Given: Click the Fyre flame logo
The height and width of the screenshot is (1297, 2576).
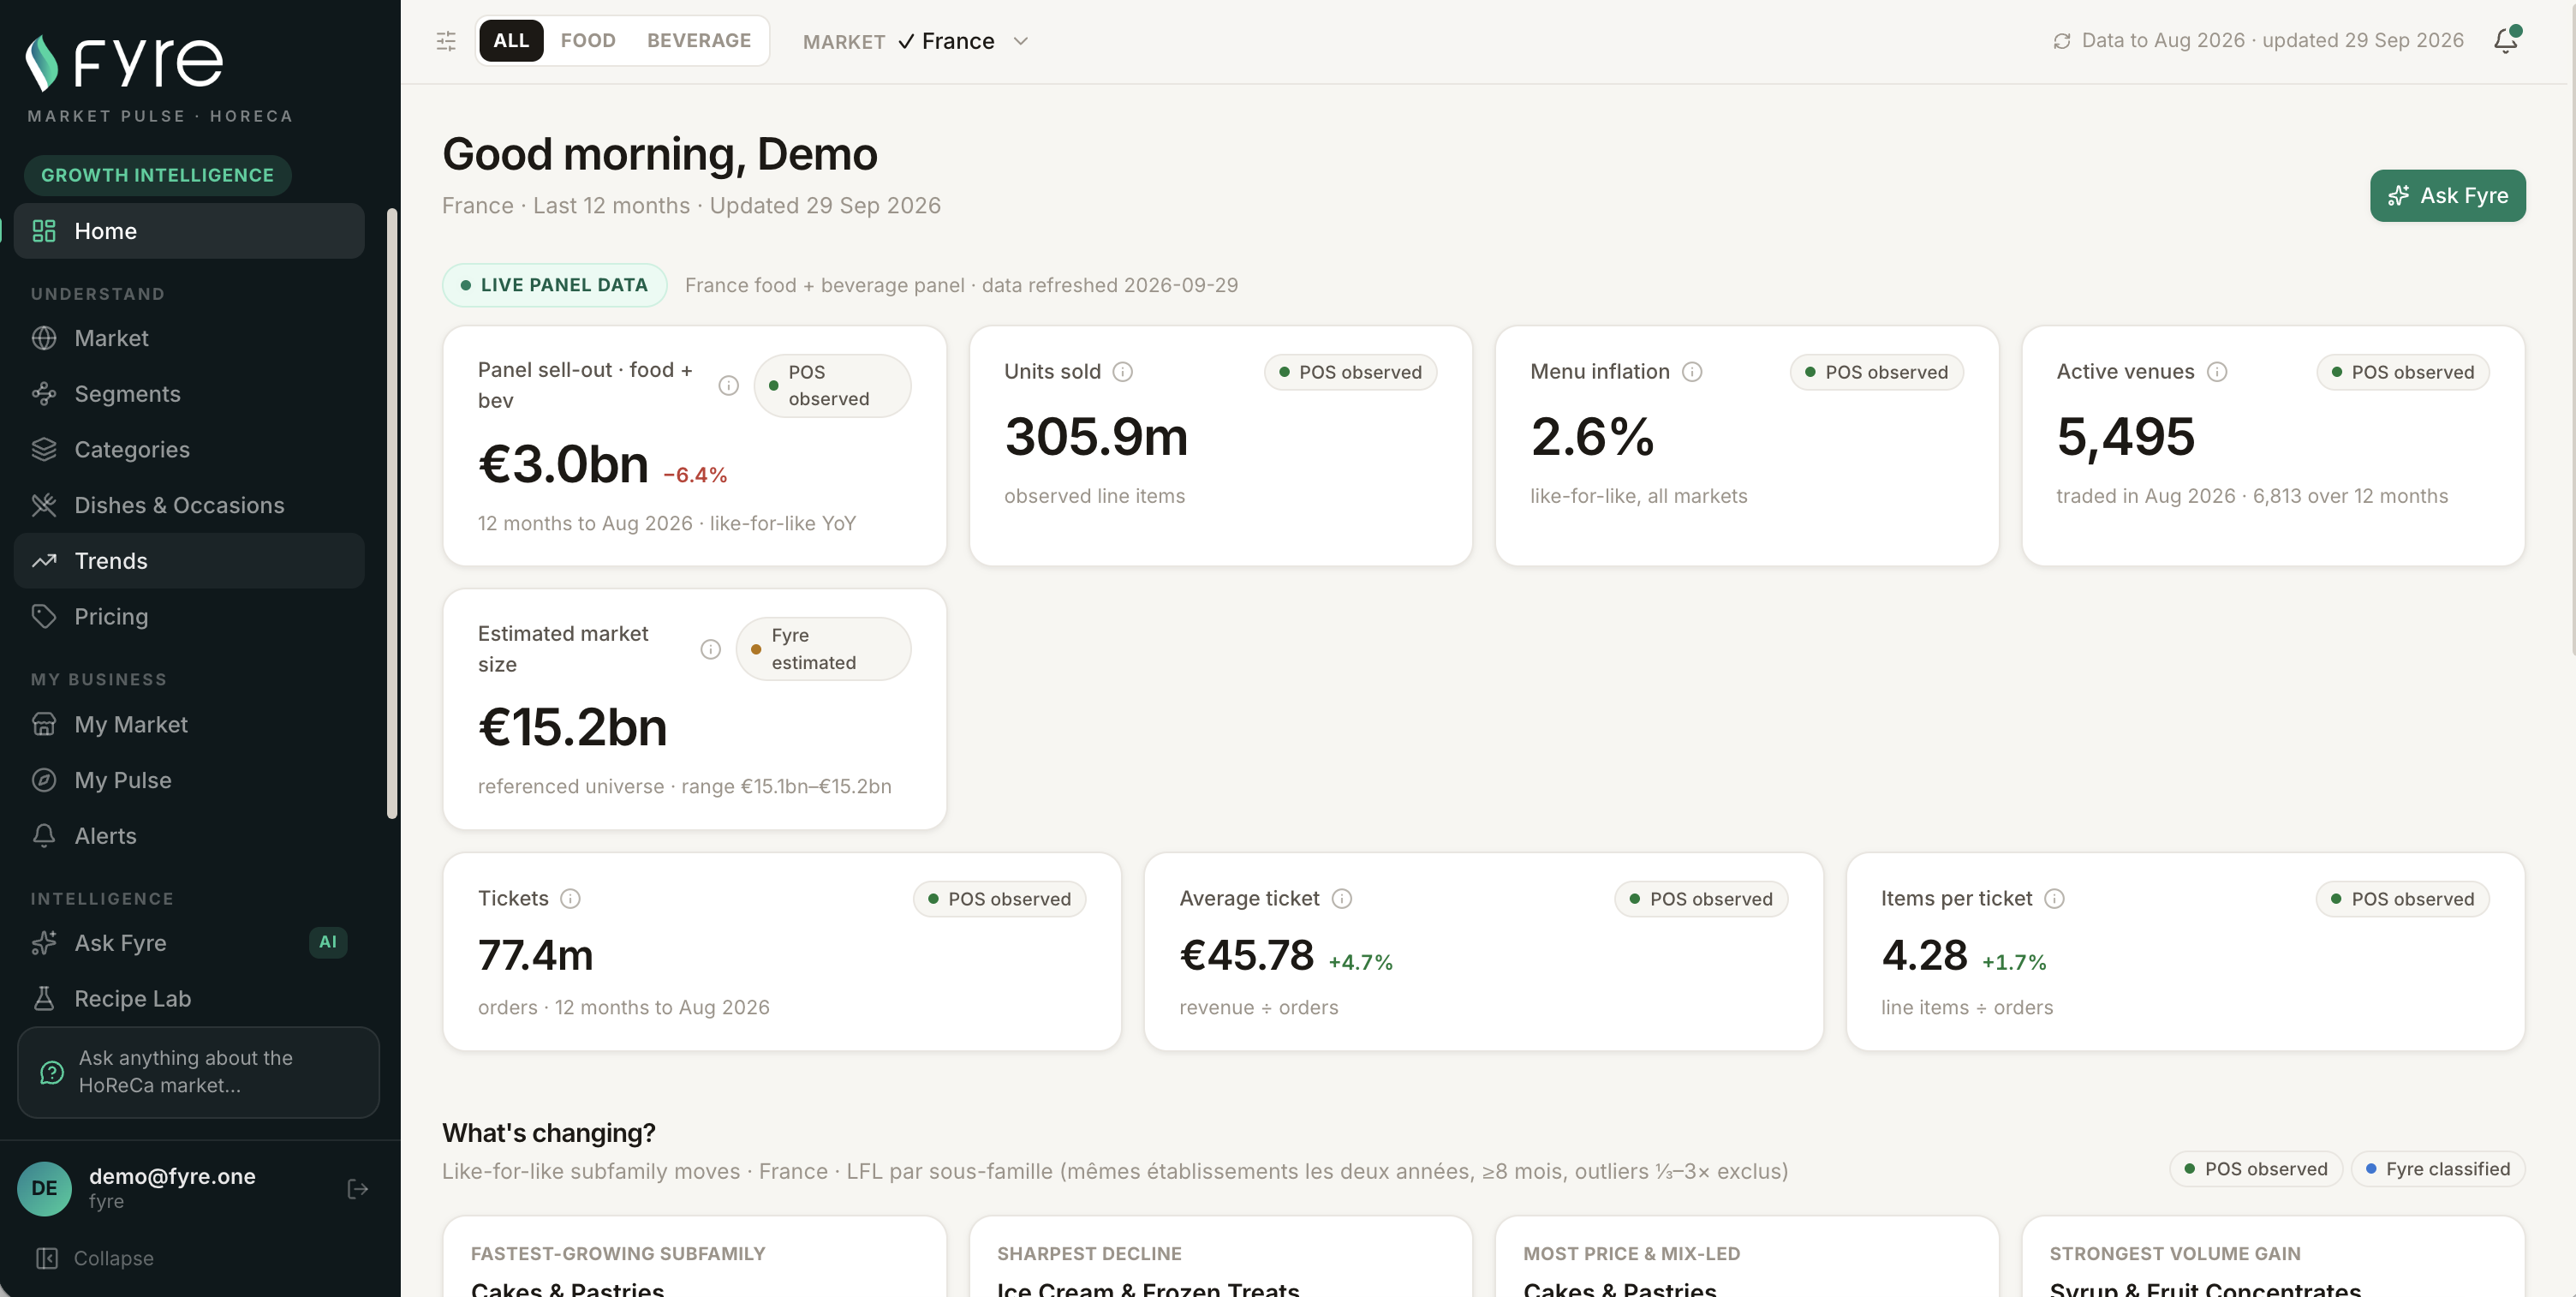Looking at the screenshot, I should click(42, 62).
